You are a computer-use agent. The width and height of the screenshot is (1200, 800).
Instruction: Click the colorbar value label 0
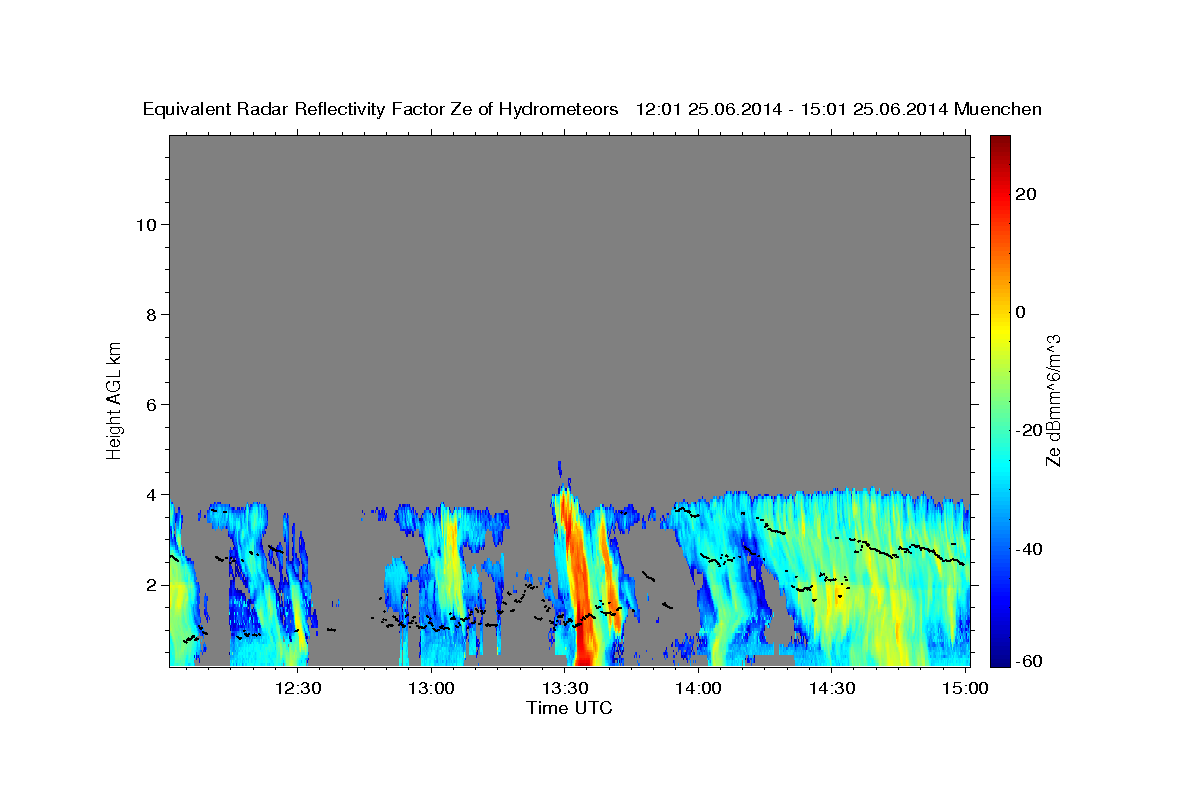1021,312
